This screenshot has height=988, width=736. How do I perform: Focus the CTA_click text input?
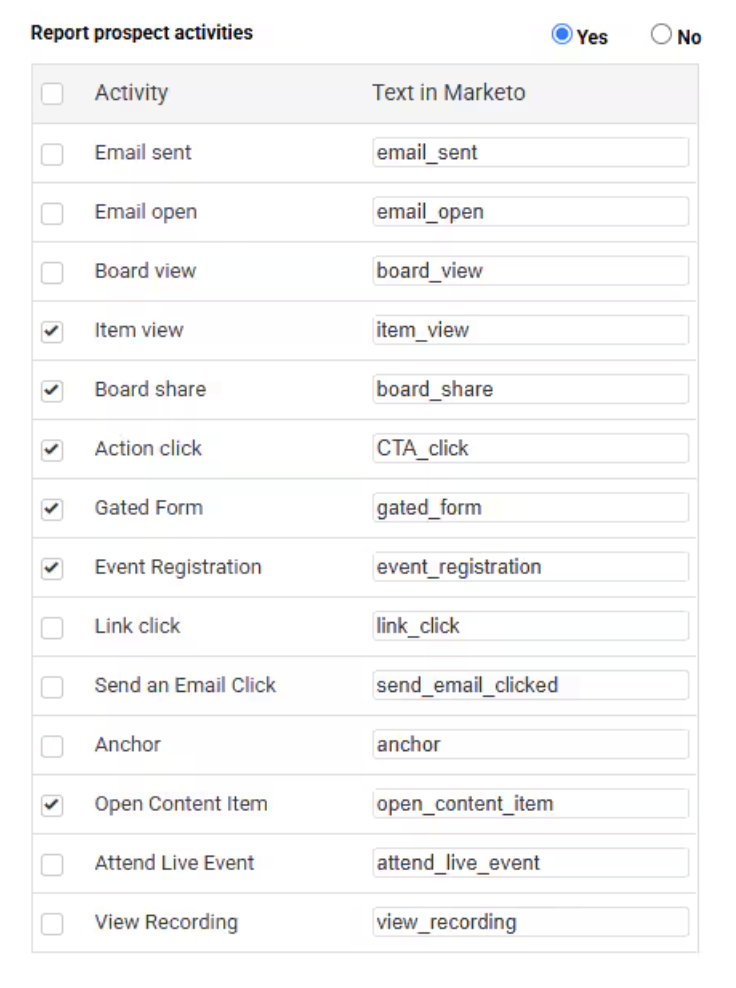(x=530, y=449)
